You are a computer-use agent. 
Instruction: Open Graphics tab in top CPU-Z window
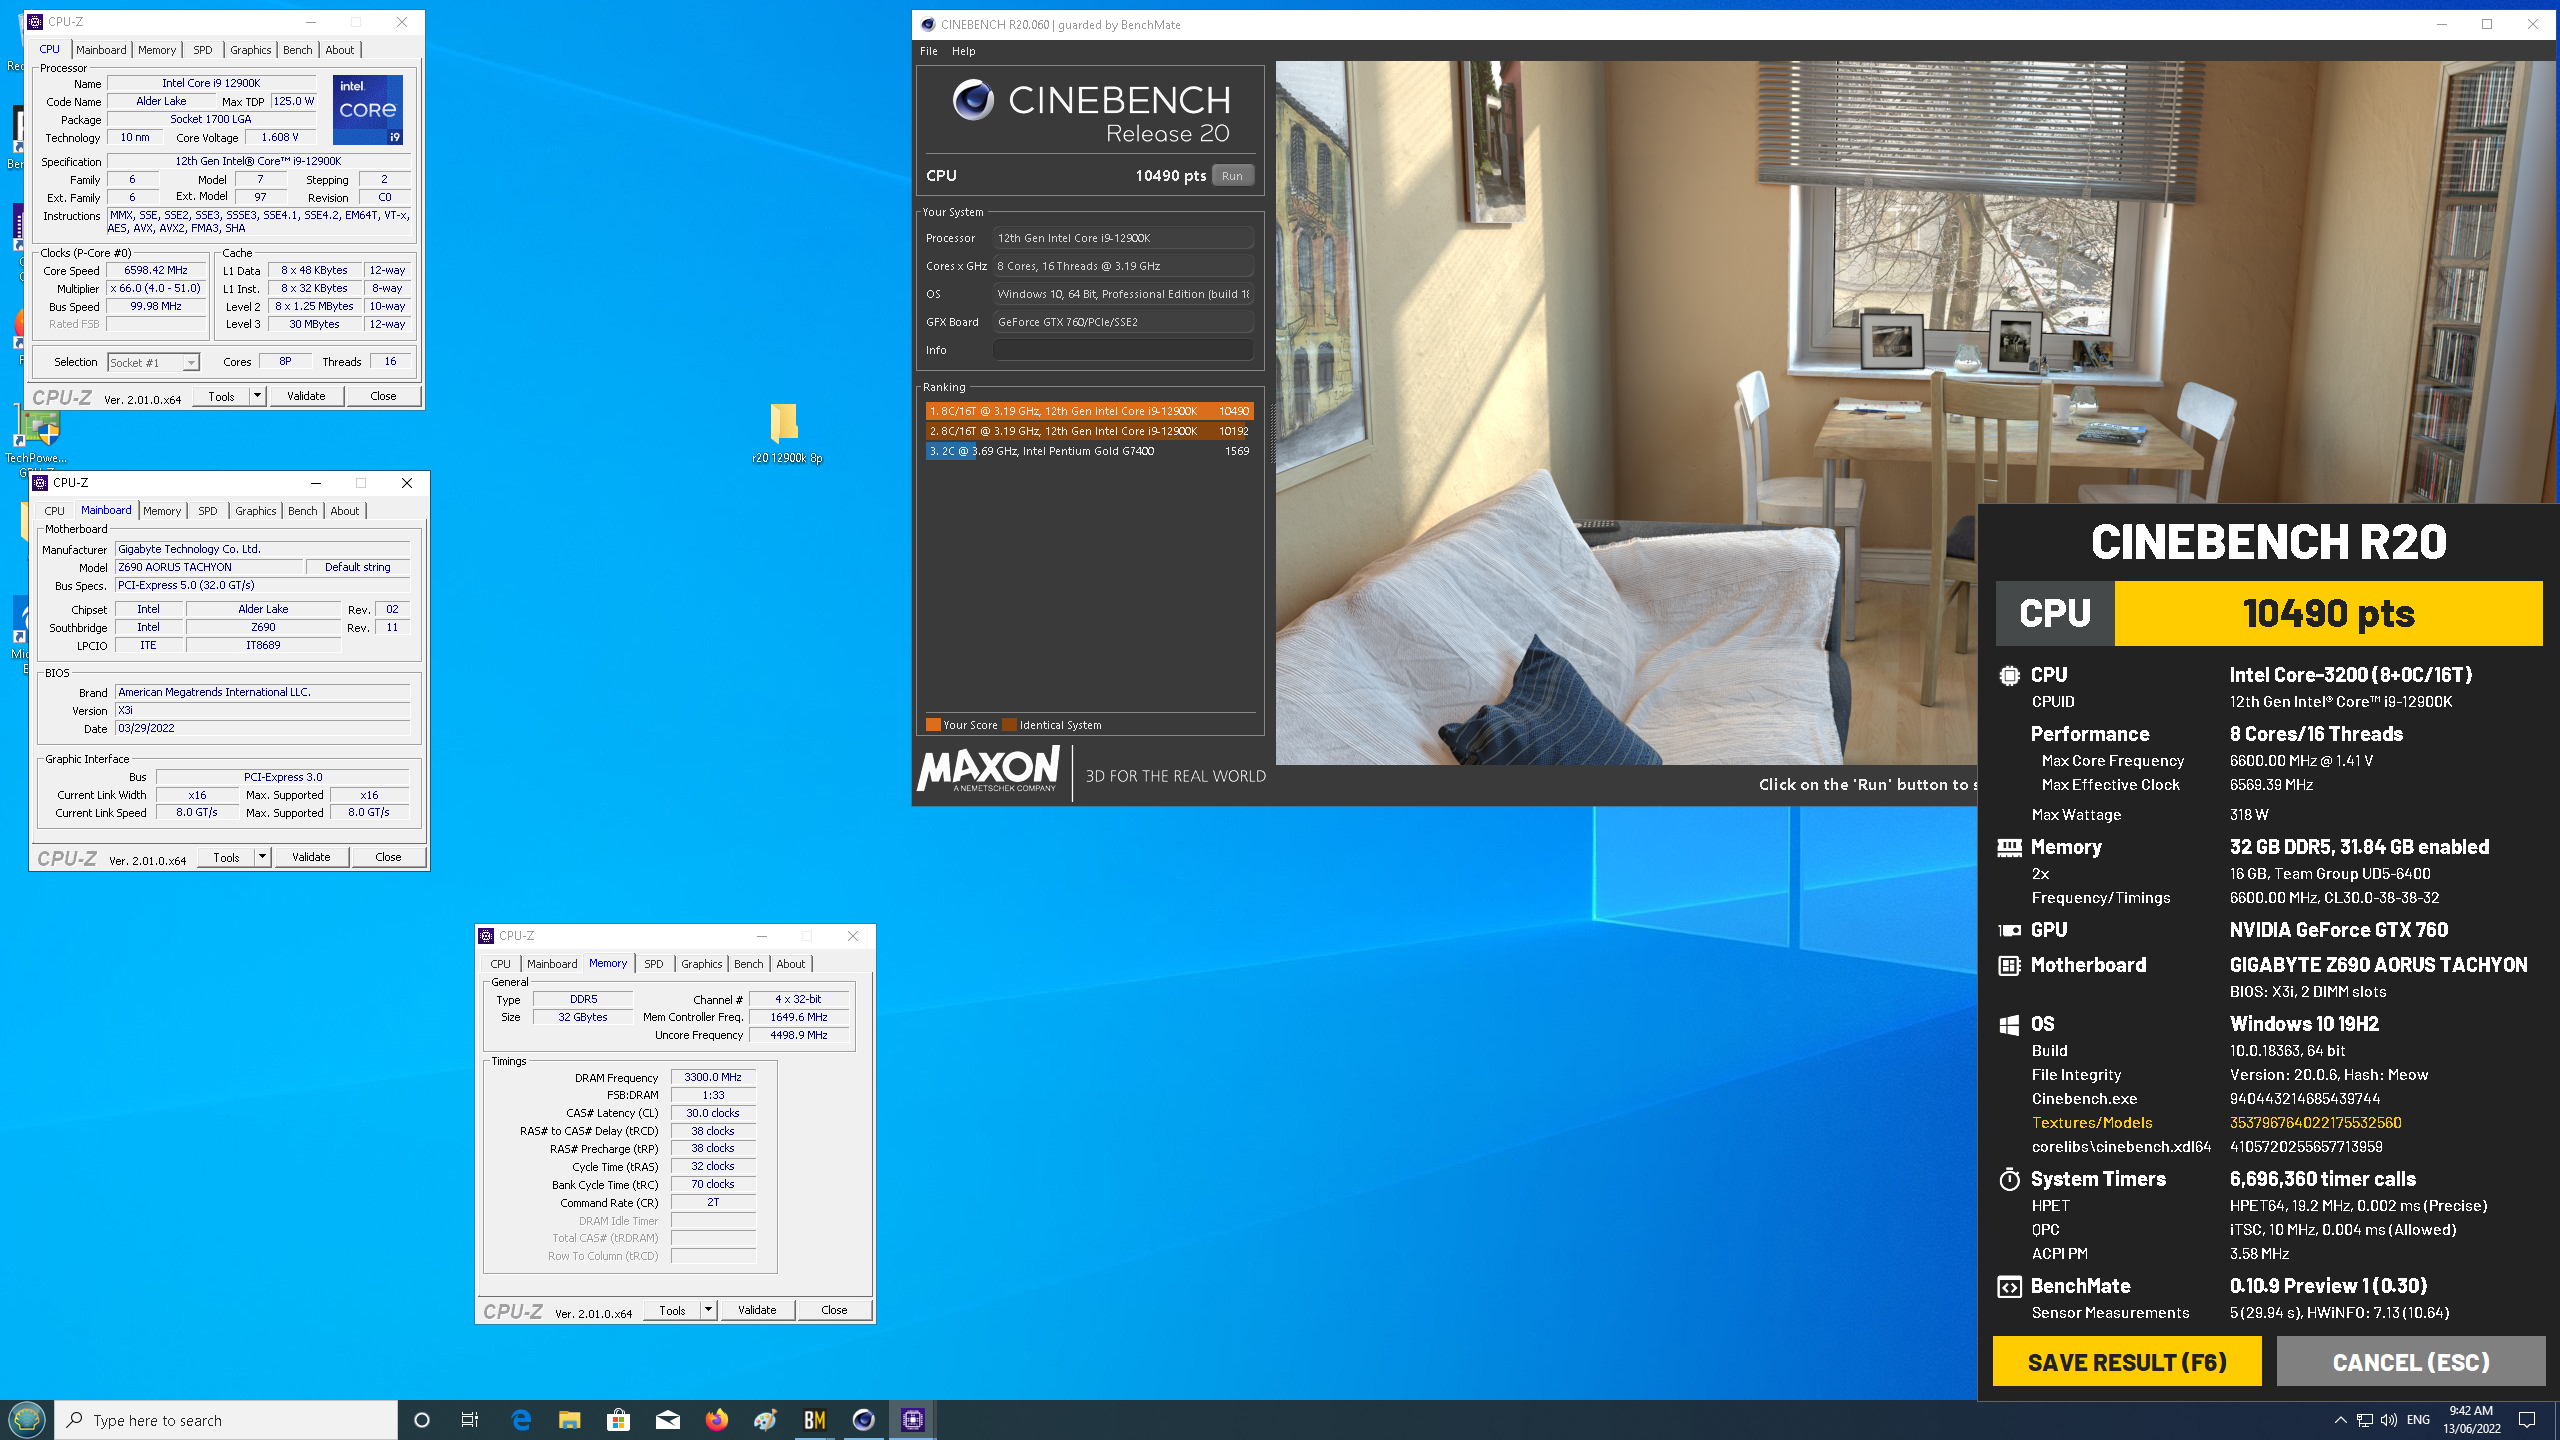point(250,50)
